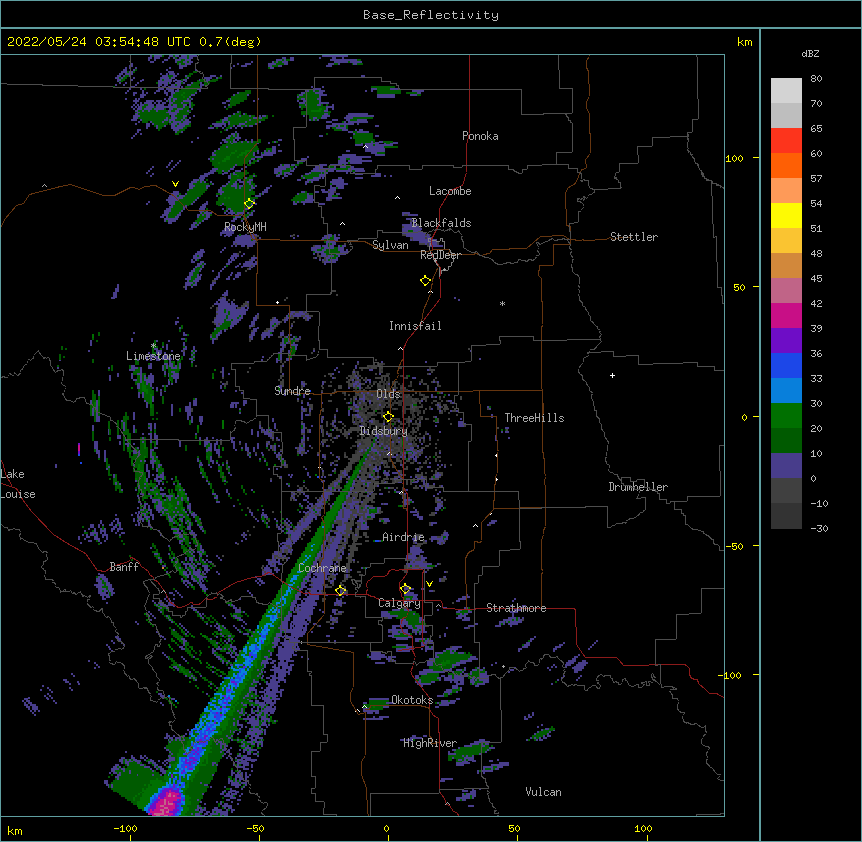Image resolution: width=862 pixels, height=842 pixels.
Task: Click the Blackfalds label
Action: tap(441, 223)
